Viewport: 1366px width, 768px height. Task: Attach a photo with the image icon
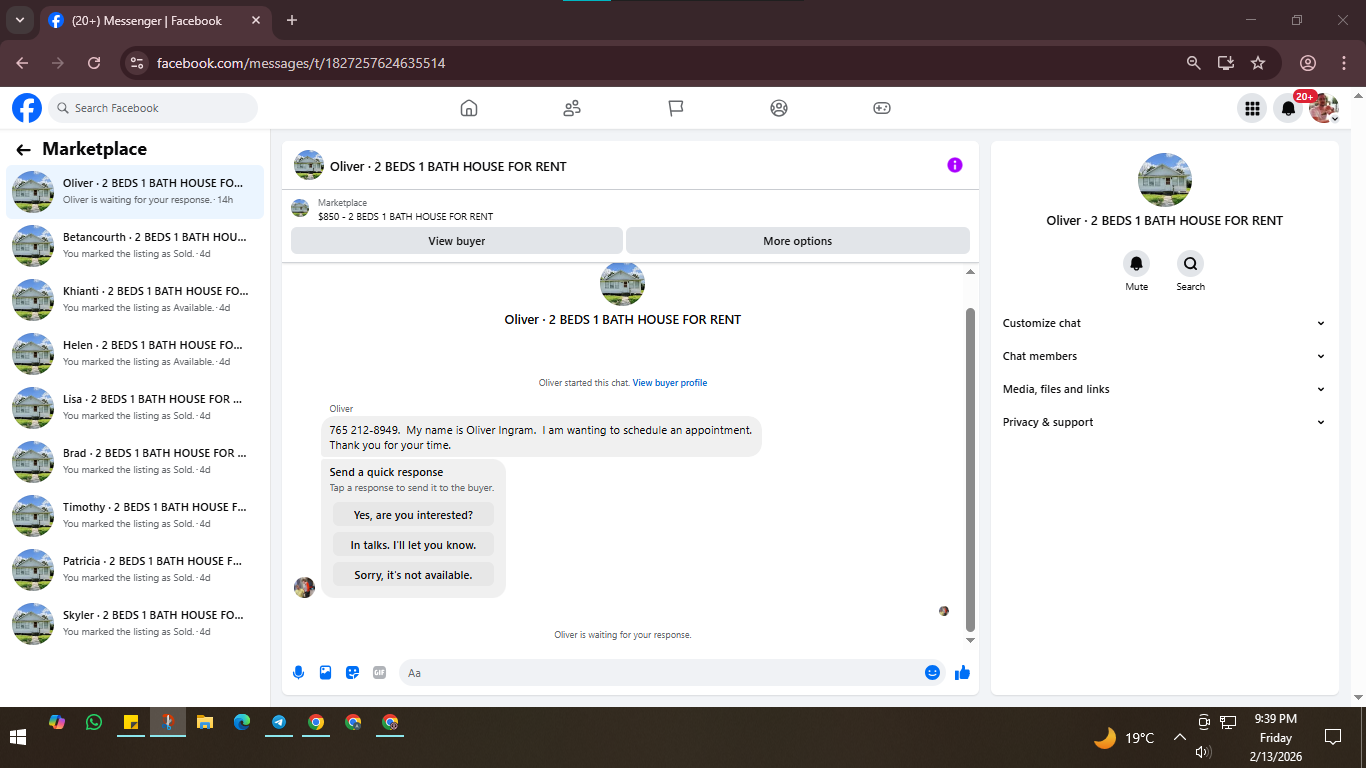325,673
